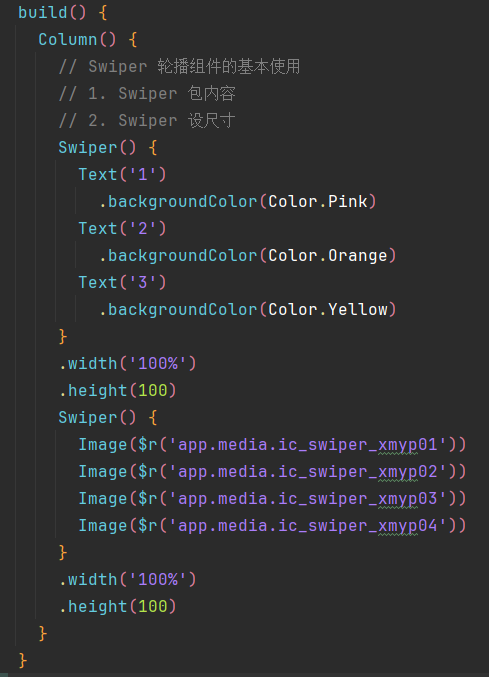
Task: Click Color.Orange value
Action: [x=328, y=256]
